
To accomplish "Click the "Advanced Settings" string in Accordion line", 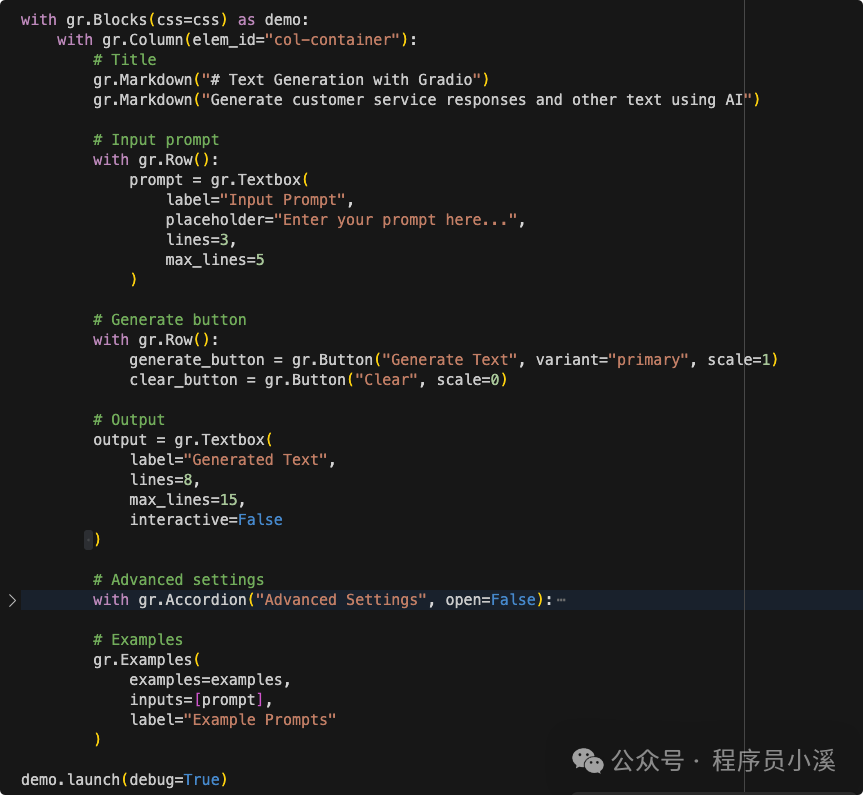I will (341, 600).
